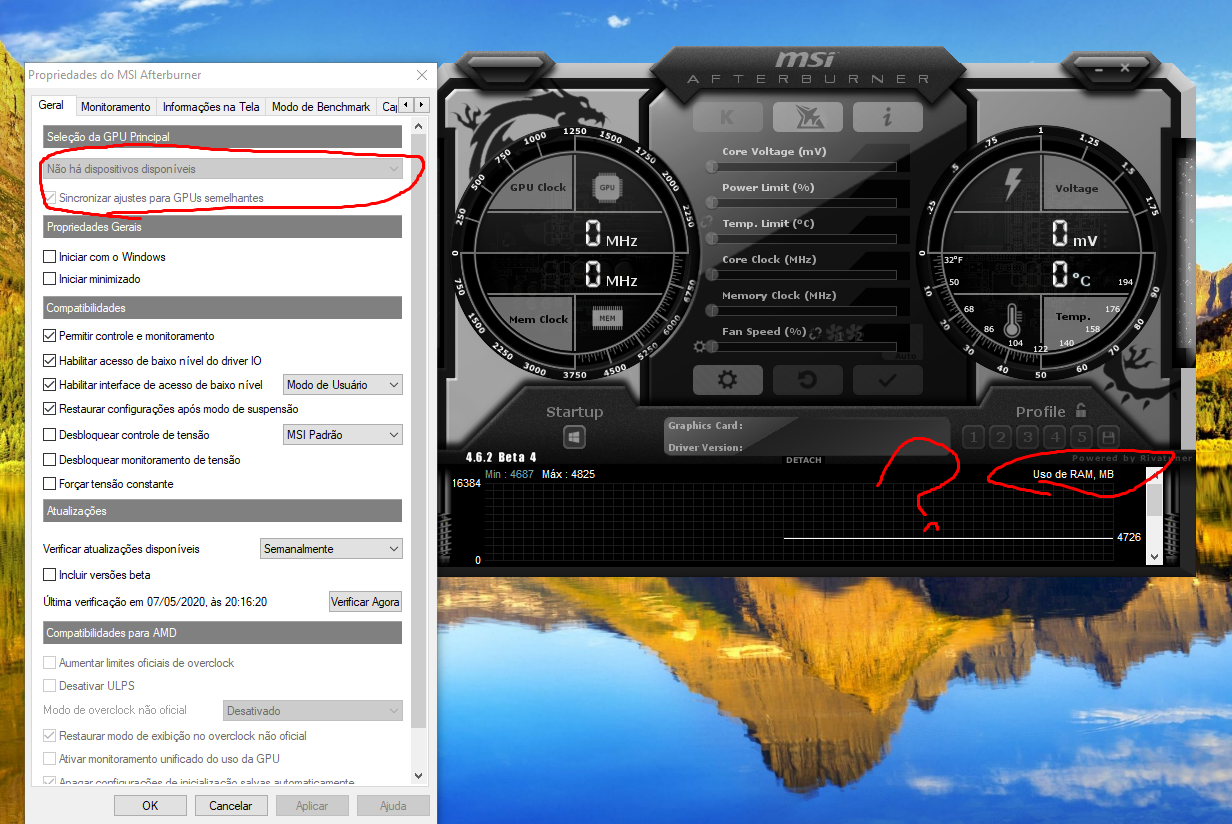
Task: Open Afterburner settings gear button
Action: [727, 380]
